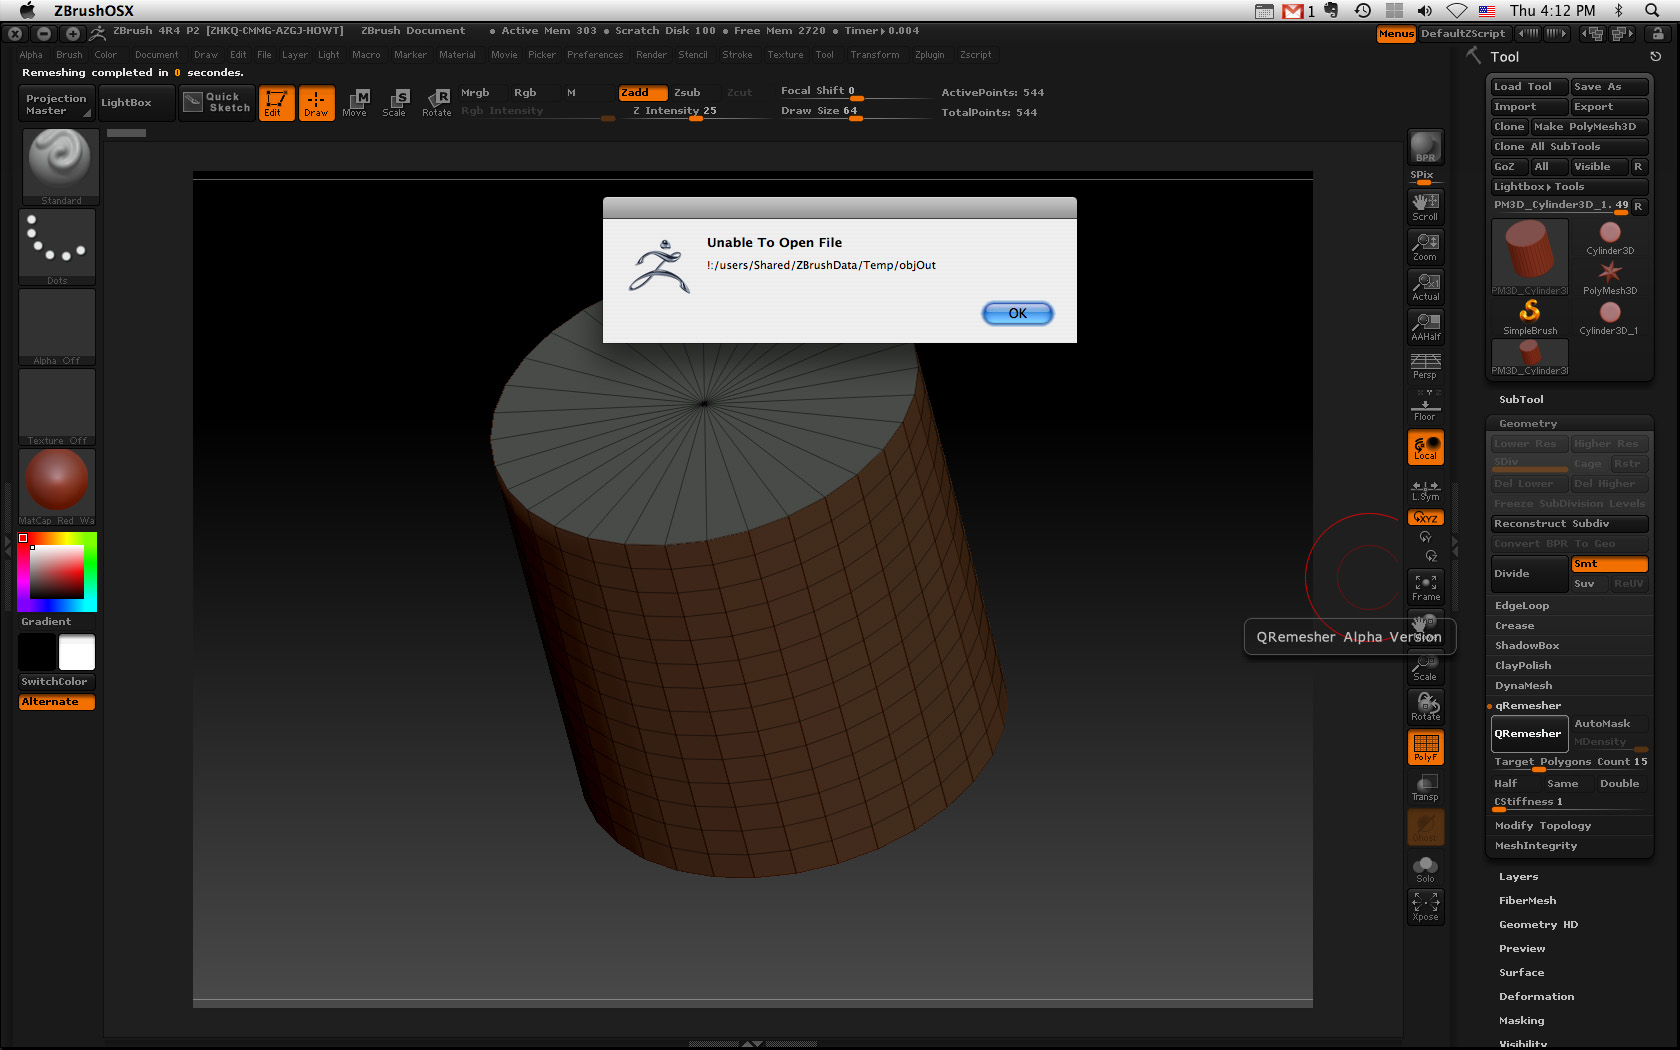Select the Edit mode button
1680x1050 pixels.
(x=276, y=103)
